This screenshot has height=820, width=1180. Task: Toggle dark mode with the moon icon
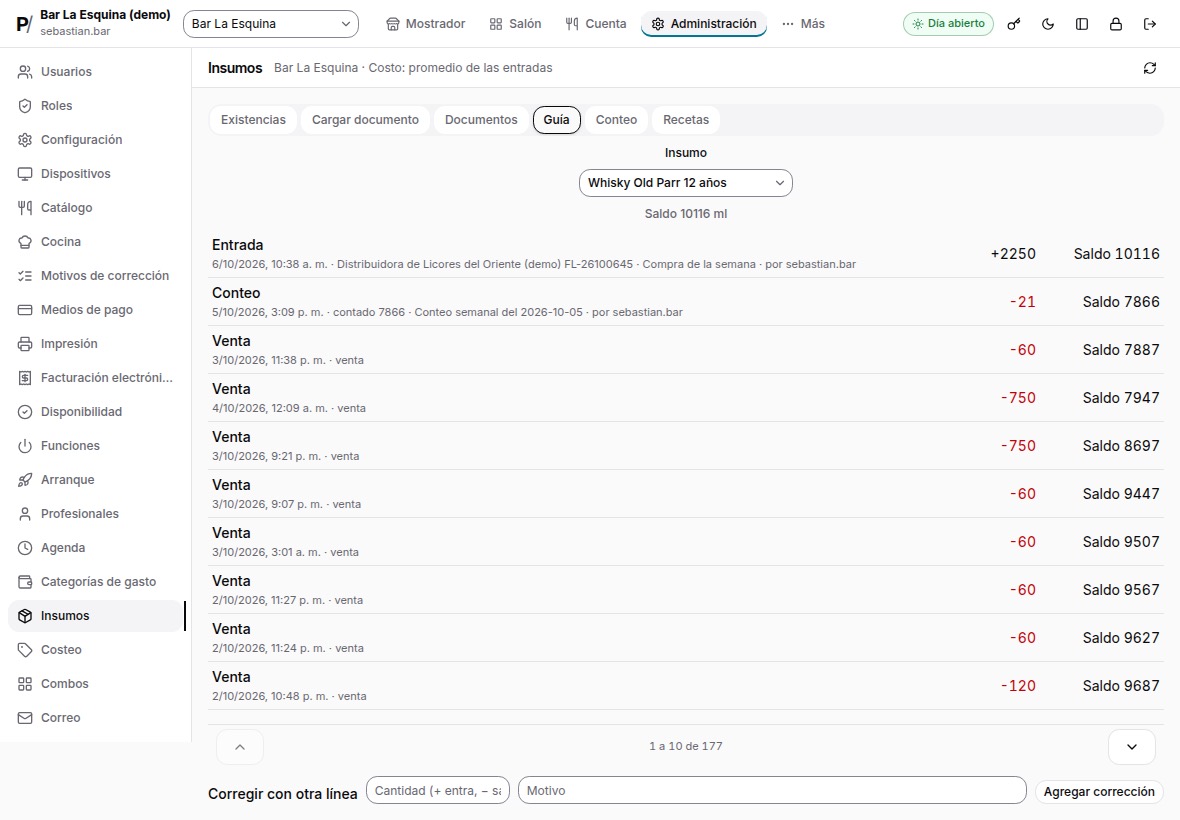click(x=1048, y=24)
